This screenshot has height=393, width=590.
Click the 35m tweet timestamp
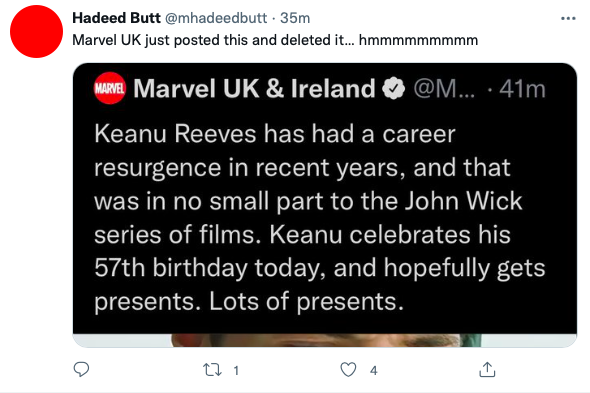point(295,18)
